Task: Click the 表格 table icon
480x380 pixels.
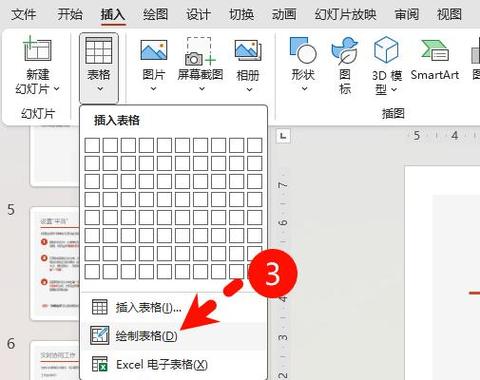Action: (99, 50)
